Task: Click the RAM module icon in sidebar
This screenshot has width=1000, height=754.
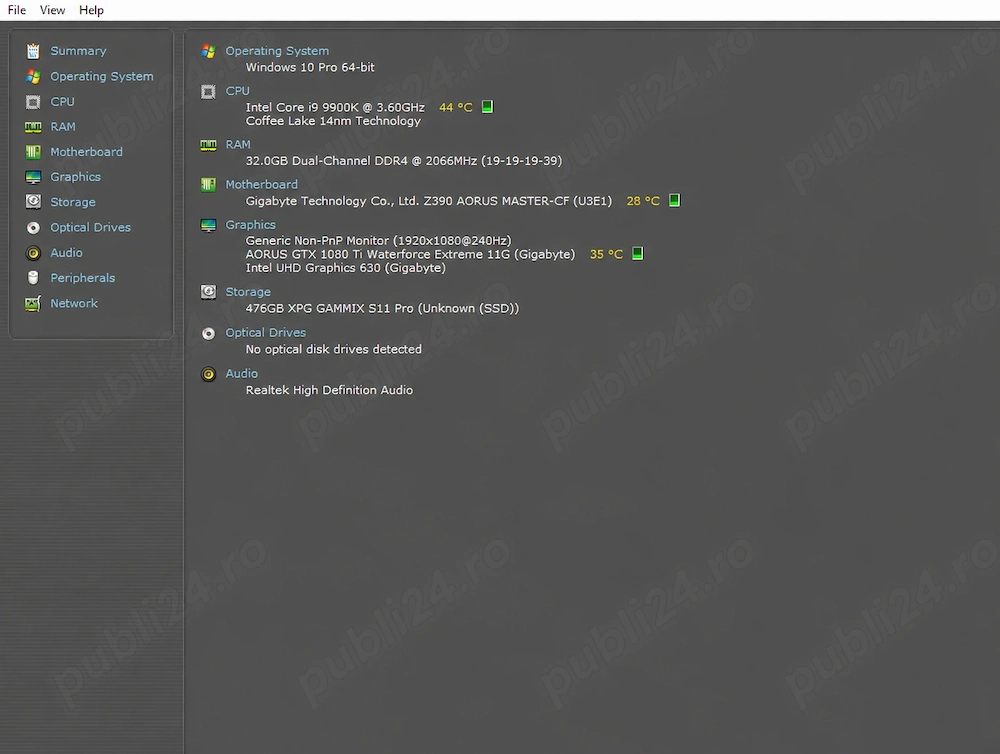Action: click(33, 127)
